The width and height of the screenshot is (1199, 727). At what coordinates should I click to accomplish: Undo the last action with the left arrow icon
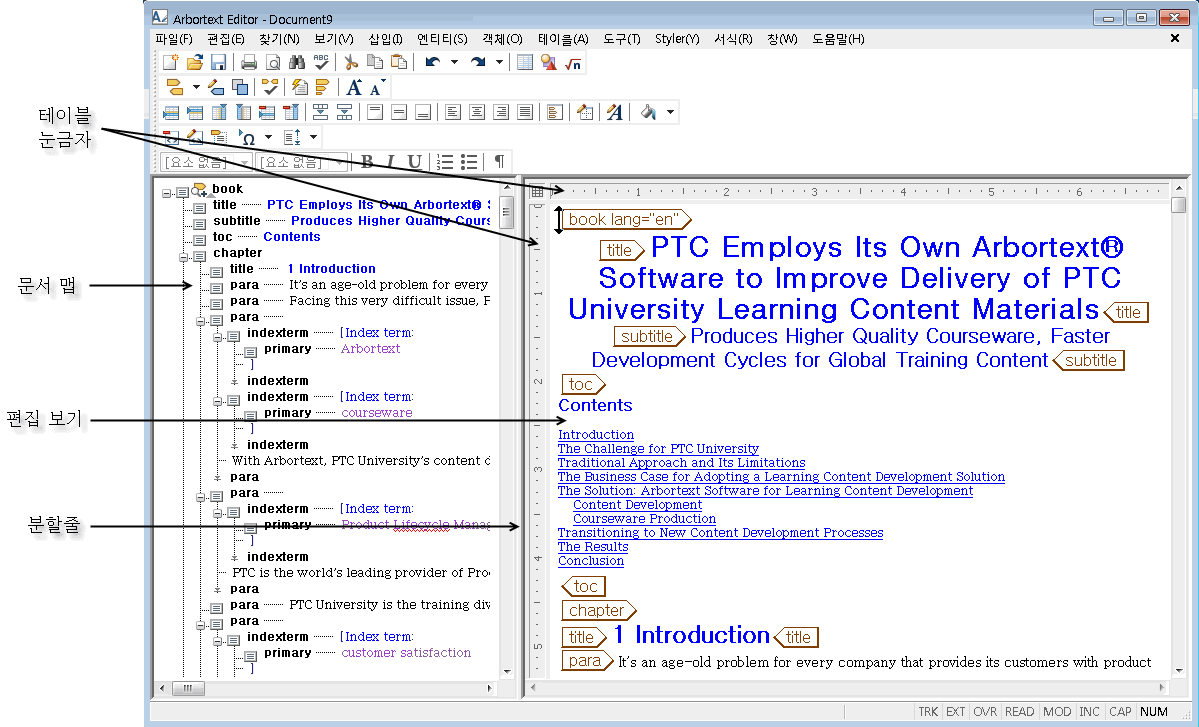point(433,63)
